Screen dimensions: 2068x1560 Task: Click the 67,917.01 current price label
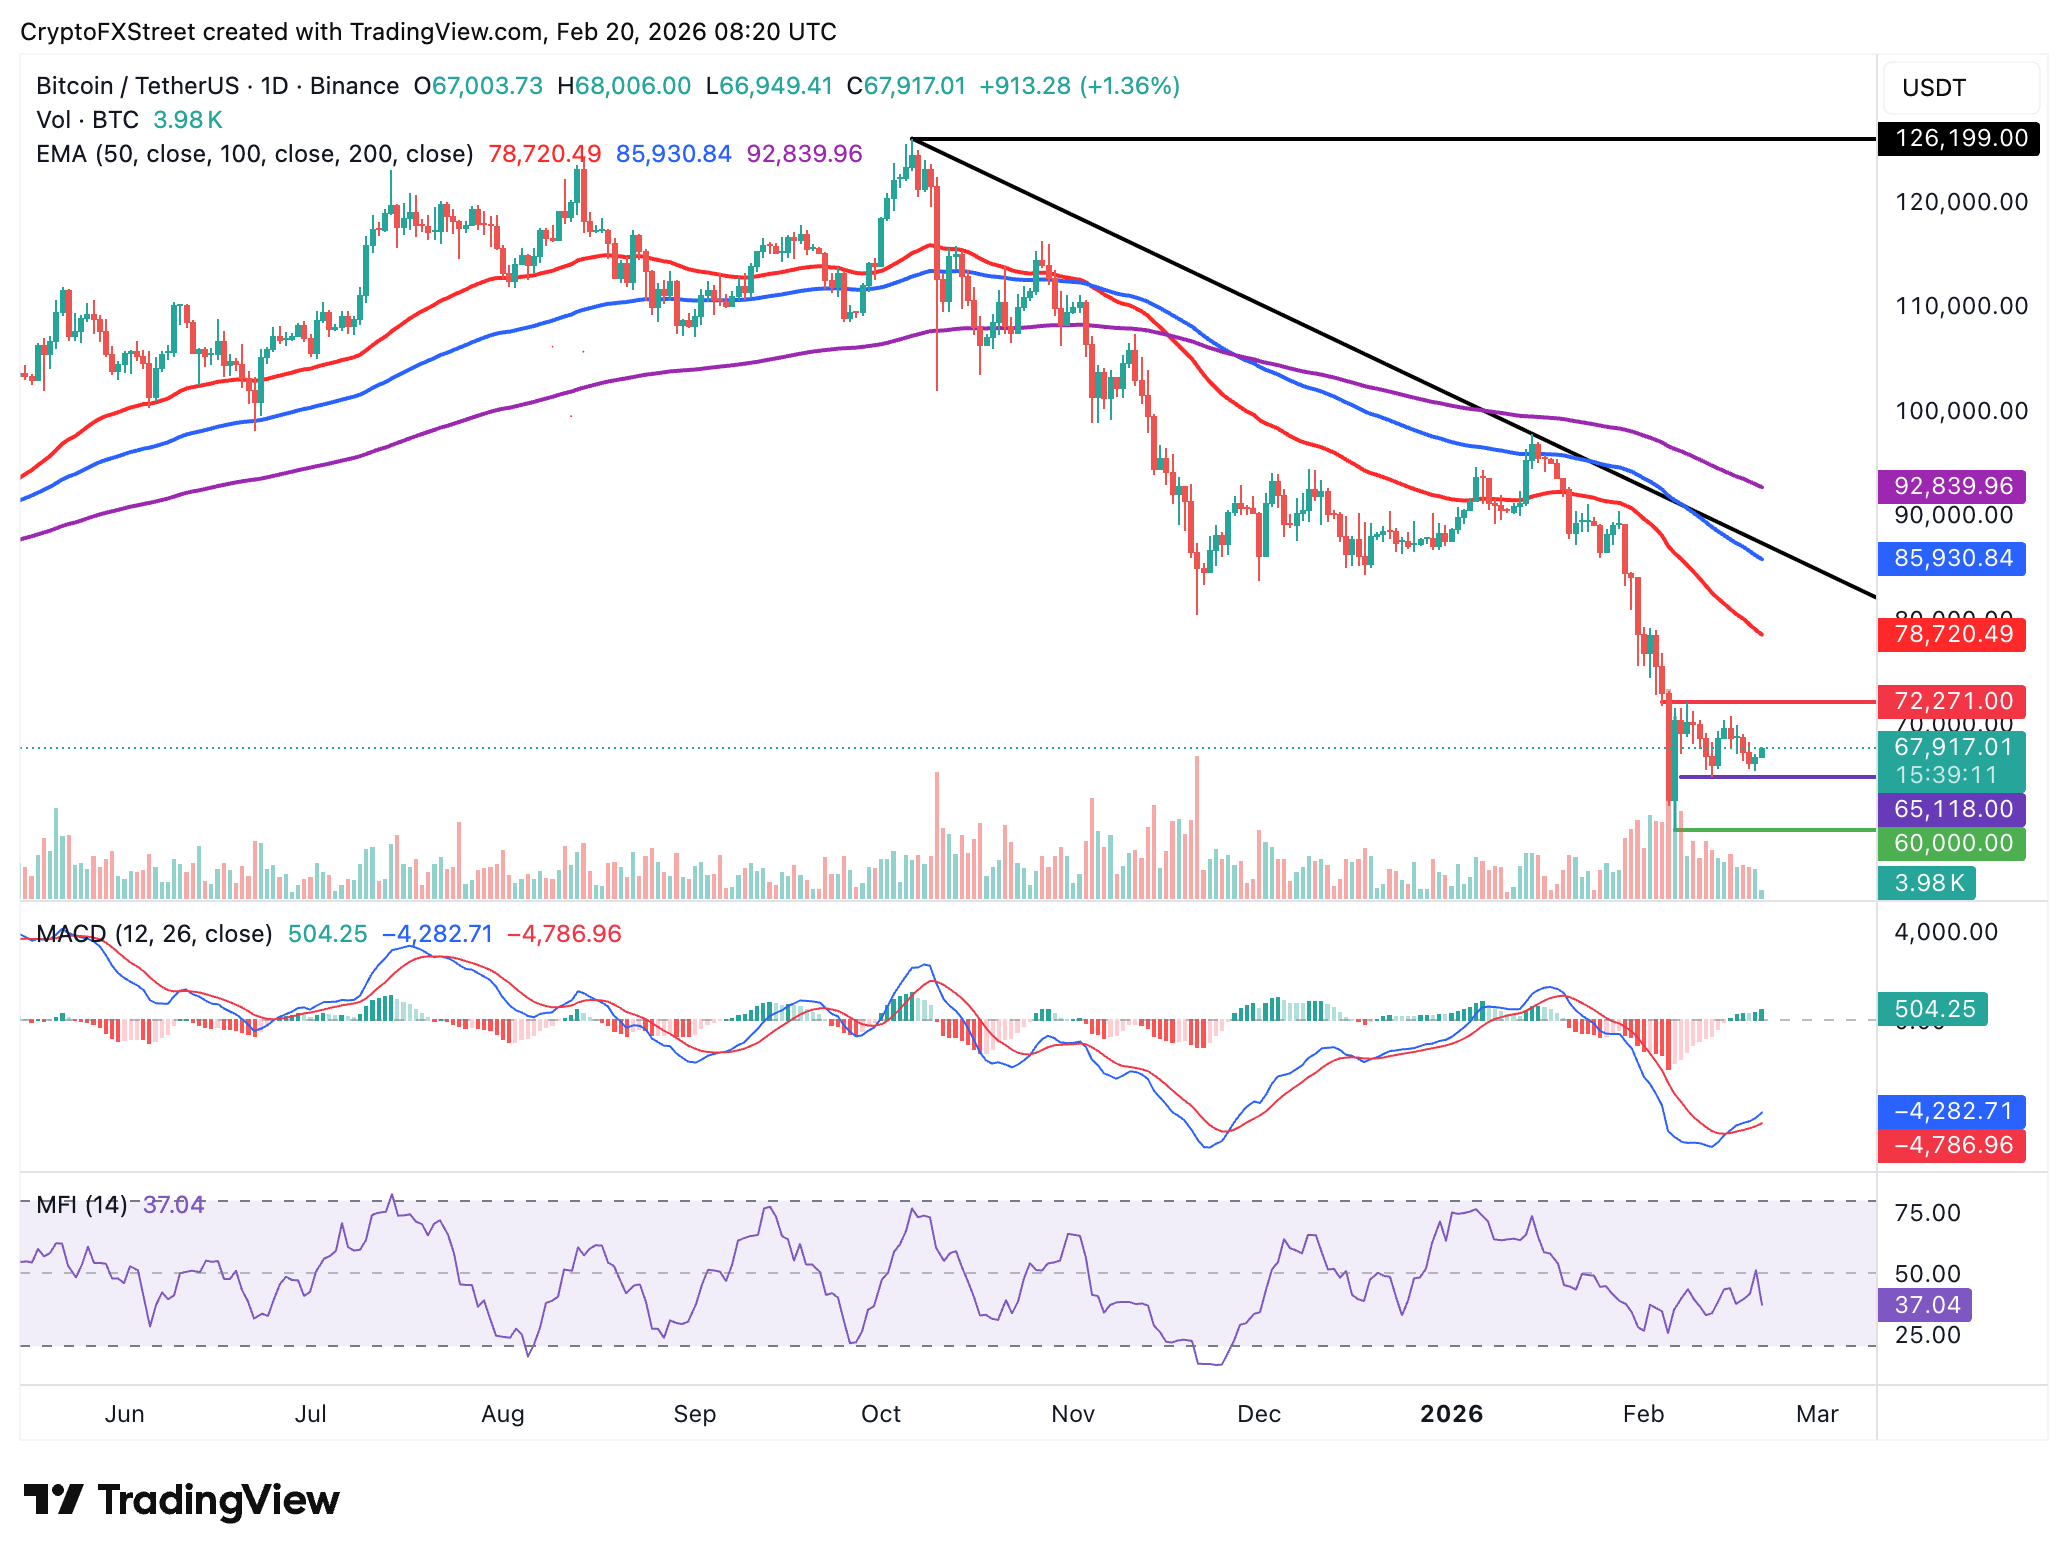[x=1951, y=748]
